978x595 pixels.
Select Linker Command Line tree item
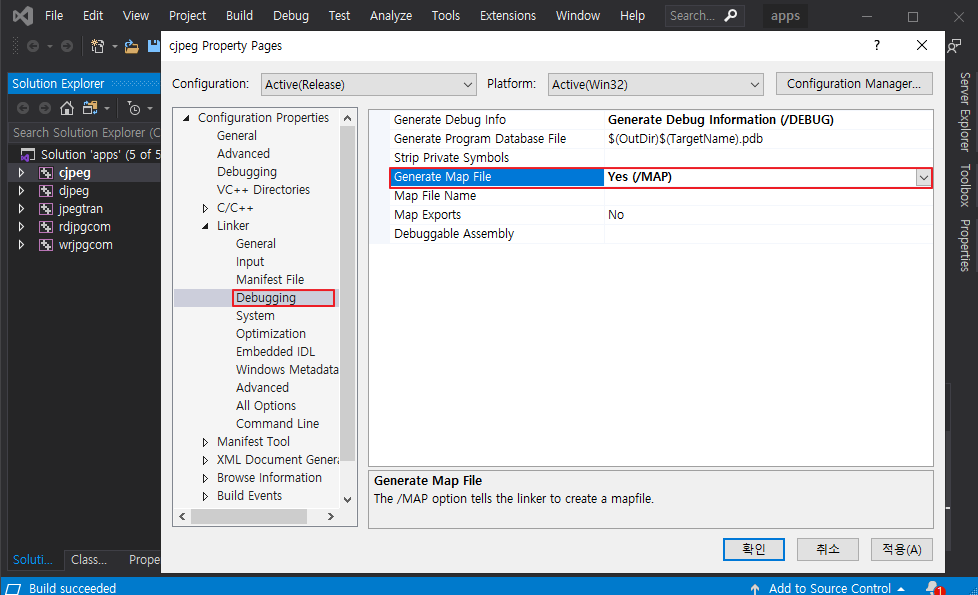[278, 423]
